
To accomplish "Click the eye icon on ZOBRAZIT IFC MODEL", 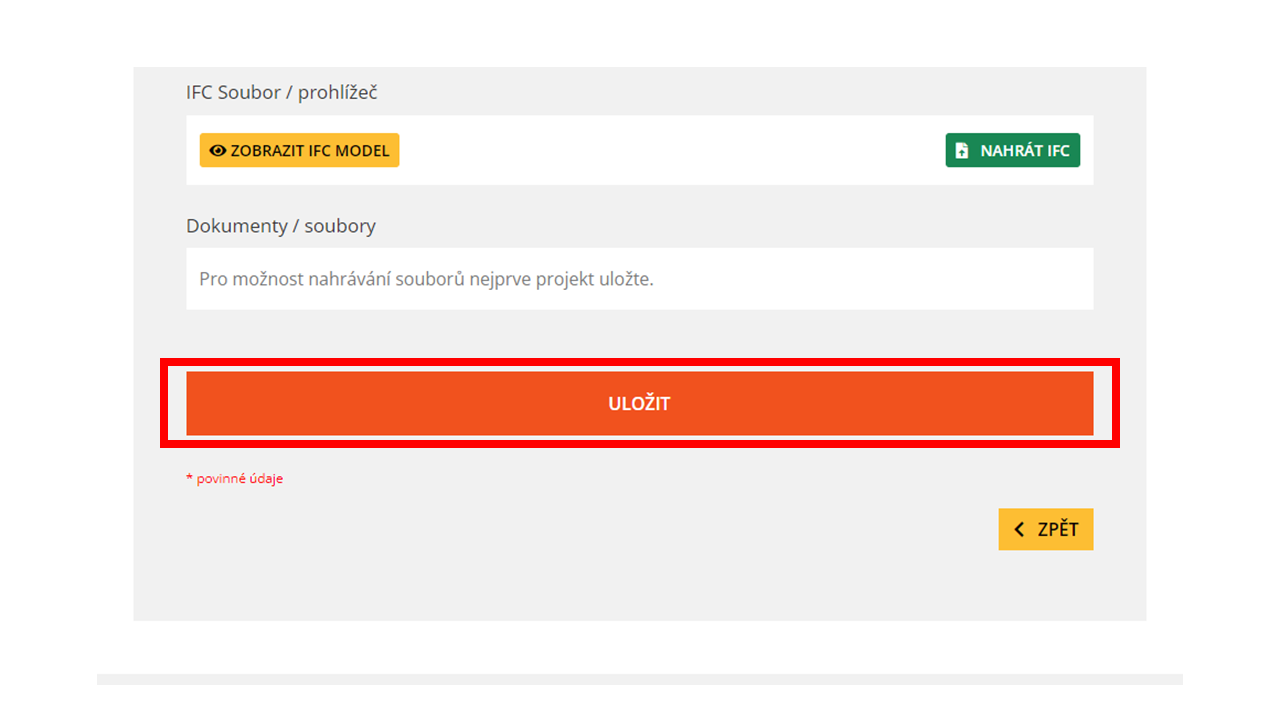I will [x=218, y=151].
